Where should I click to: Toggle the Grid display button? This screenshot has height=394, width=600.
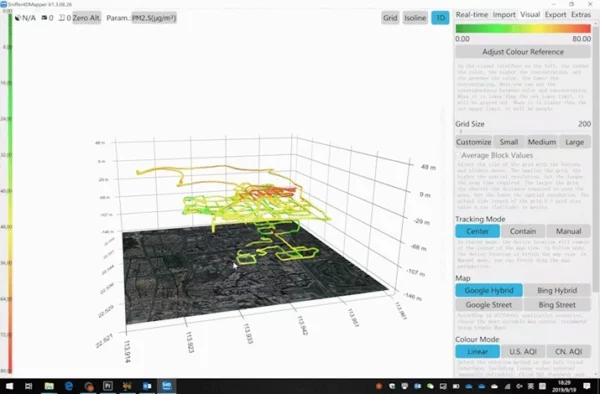point(390,18)
